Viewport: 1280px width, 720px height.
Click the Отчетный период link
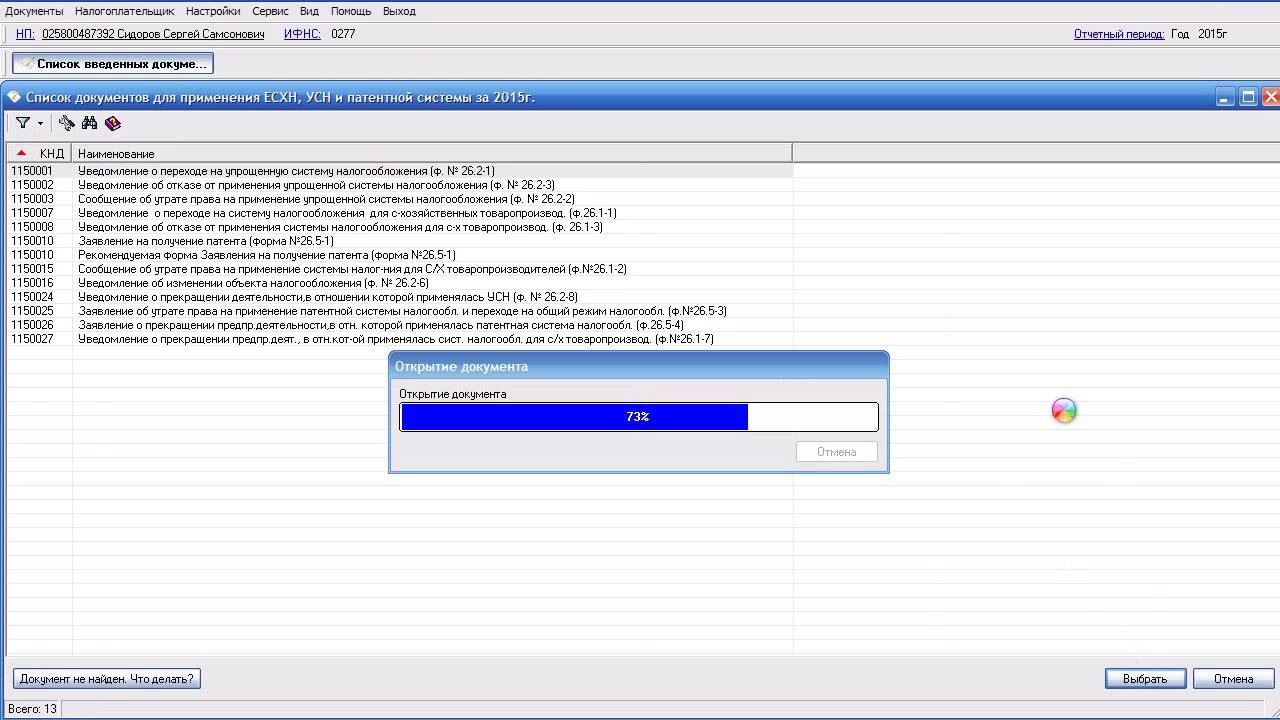(x=1119, y=34)
